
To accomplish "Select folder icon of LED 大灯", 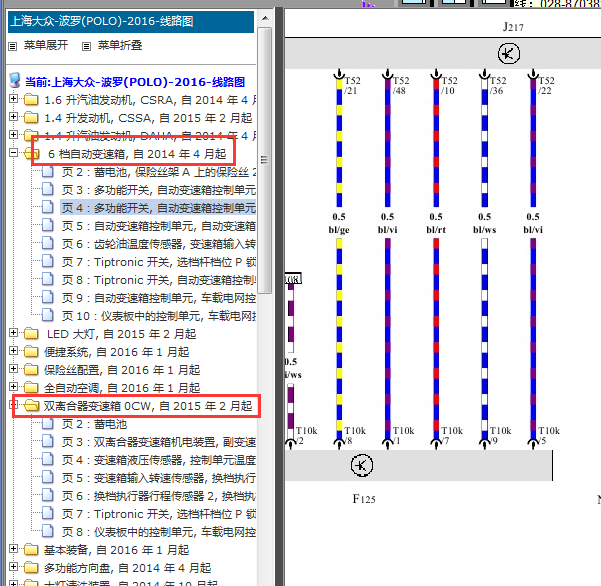I will pyautogui.click(x=31, y=334).
